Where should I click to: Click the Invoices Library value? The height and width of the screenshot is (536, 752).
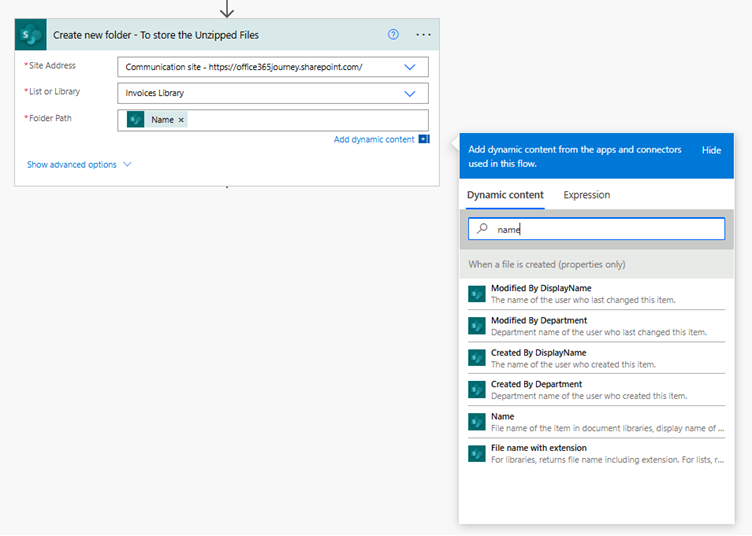tap(154, 93)
